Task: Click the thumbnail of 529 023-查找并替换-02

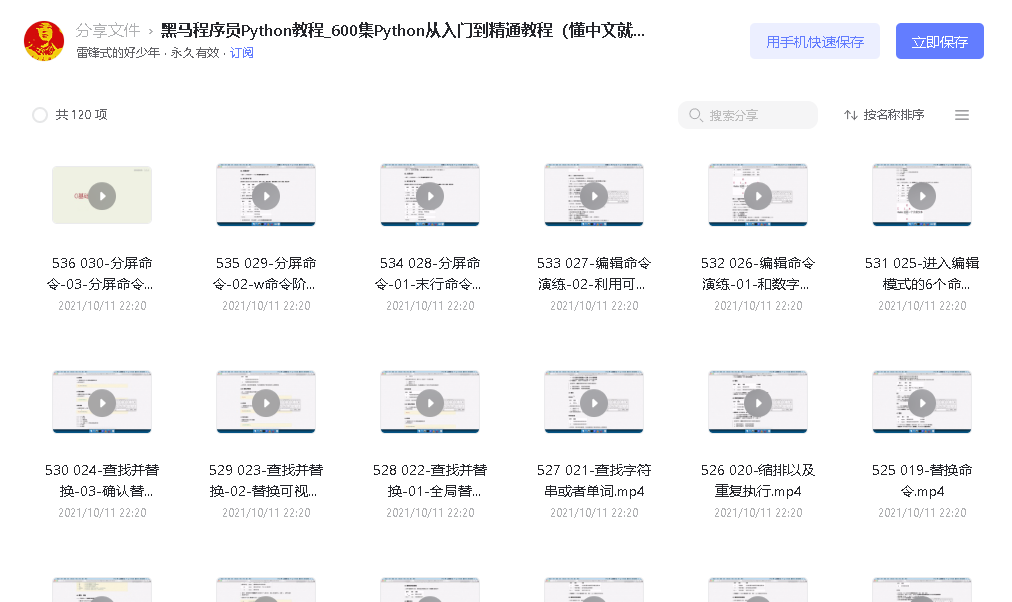Action: tap(265, 401)
